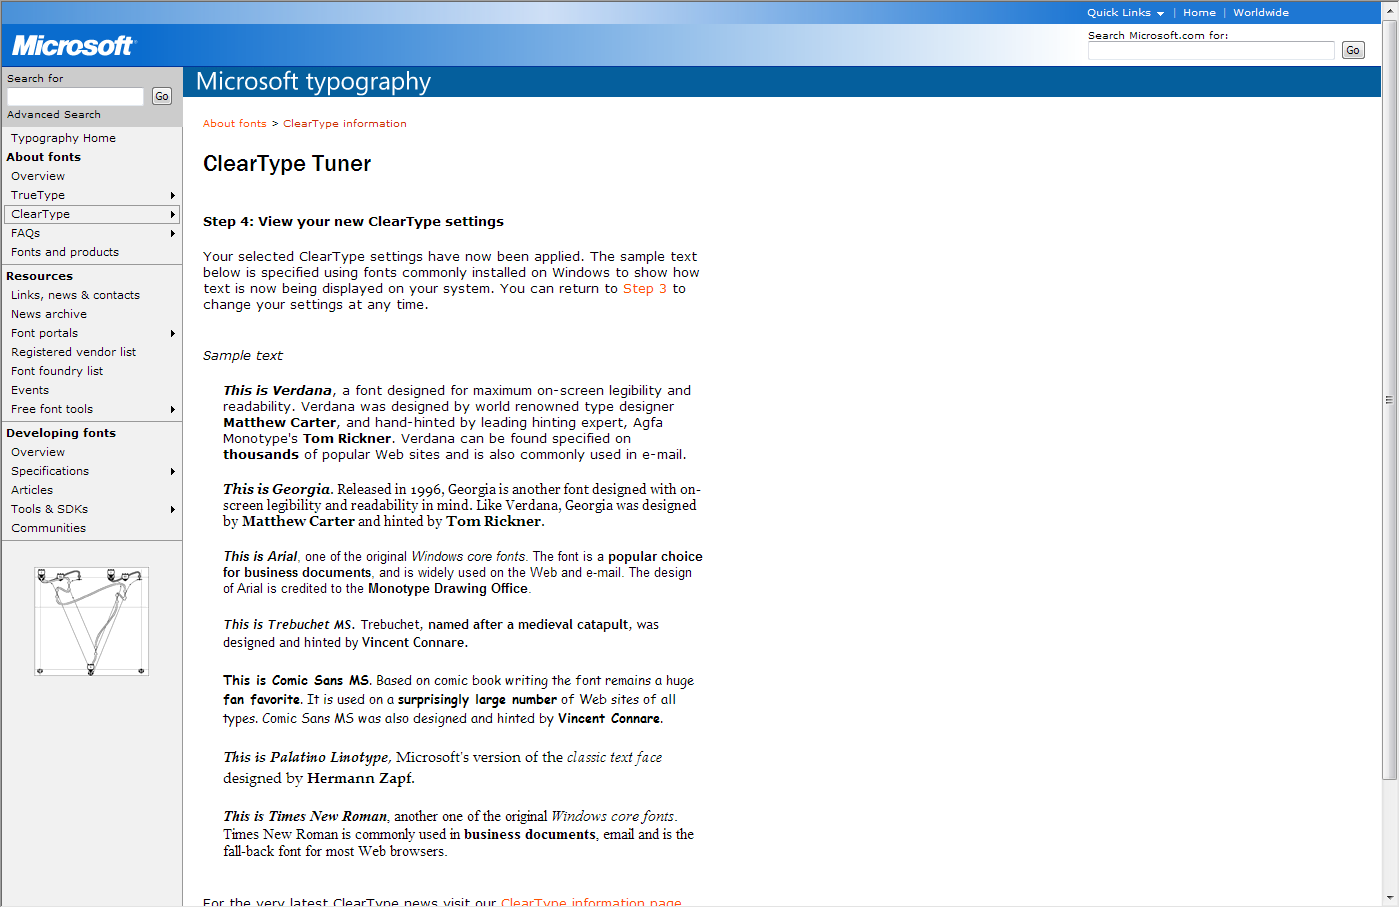Image resolution: width=1400 pixels, height=908 pixels.
Task: Expand the FAQs submenu arrow
Action: pos(173,234)
